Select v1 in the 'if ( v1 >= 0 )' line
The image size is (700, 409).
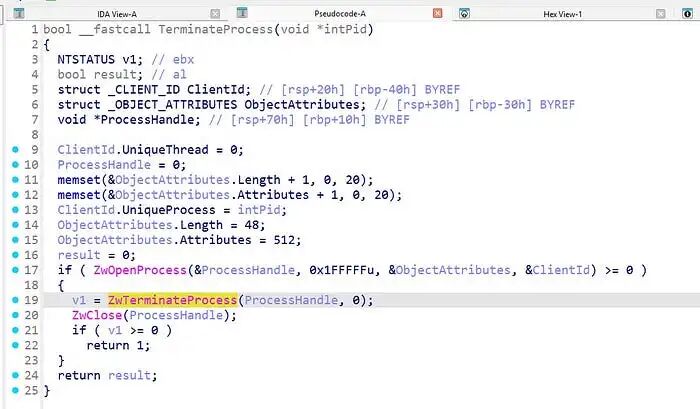[115, 330]
